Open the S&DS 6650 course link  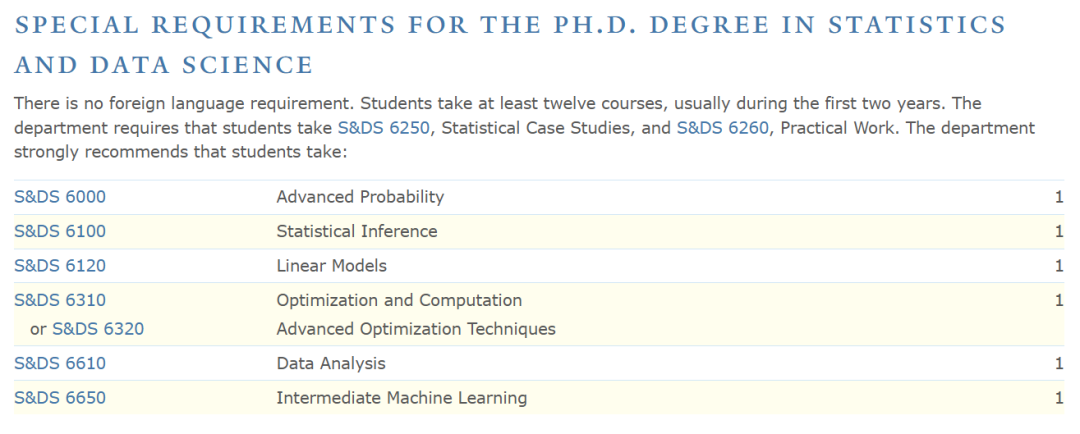coord(60,398)
